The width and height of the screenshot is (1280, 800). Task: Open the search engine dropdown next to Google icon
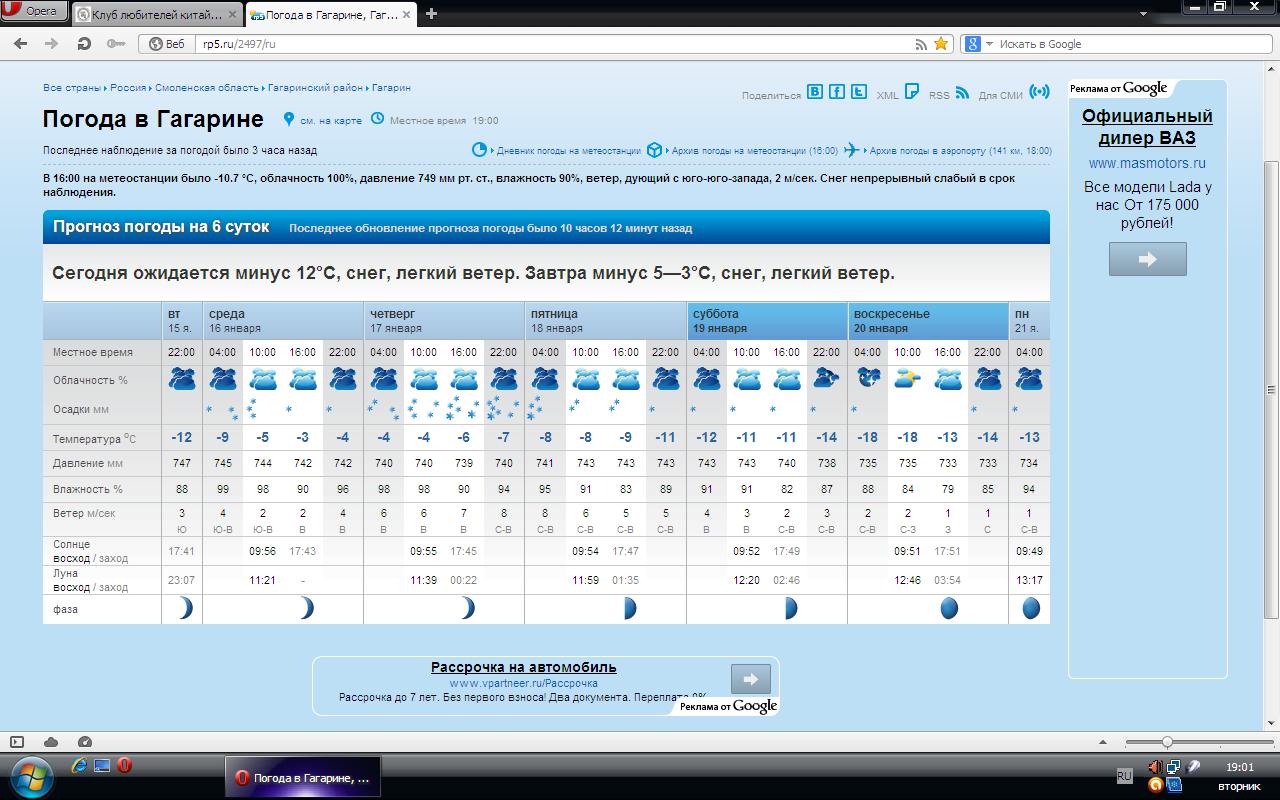tap(990, 44)
